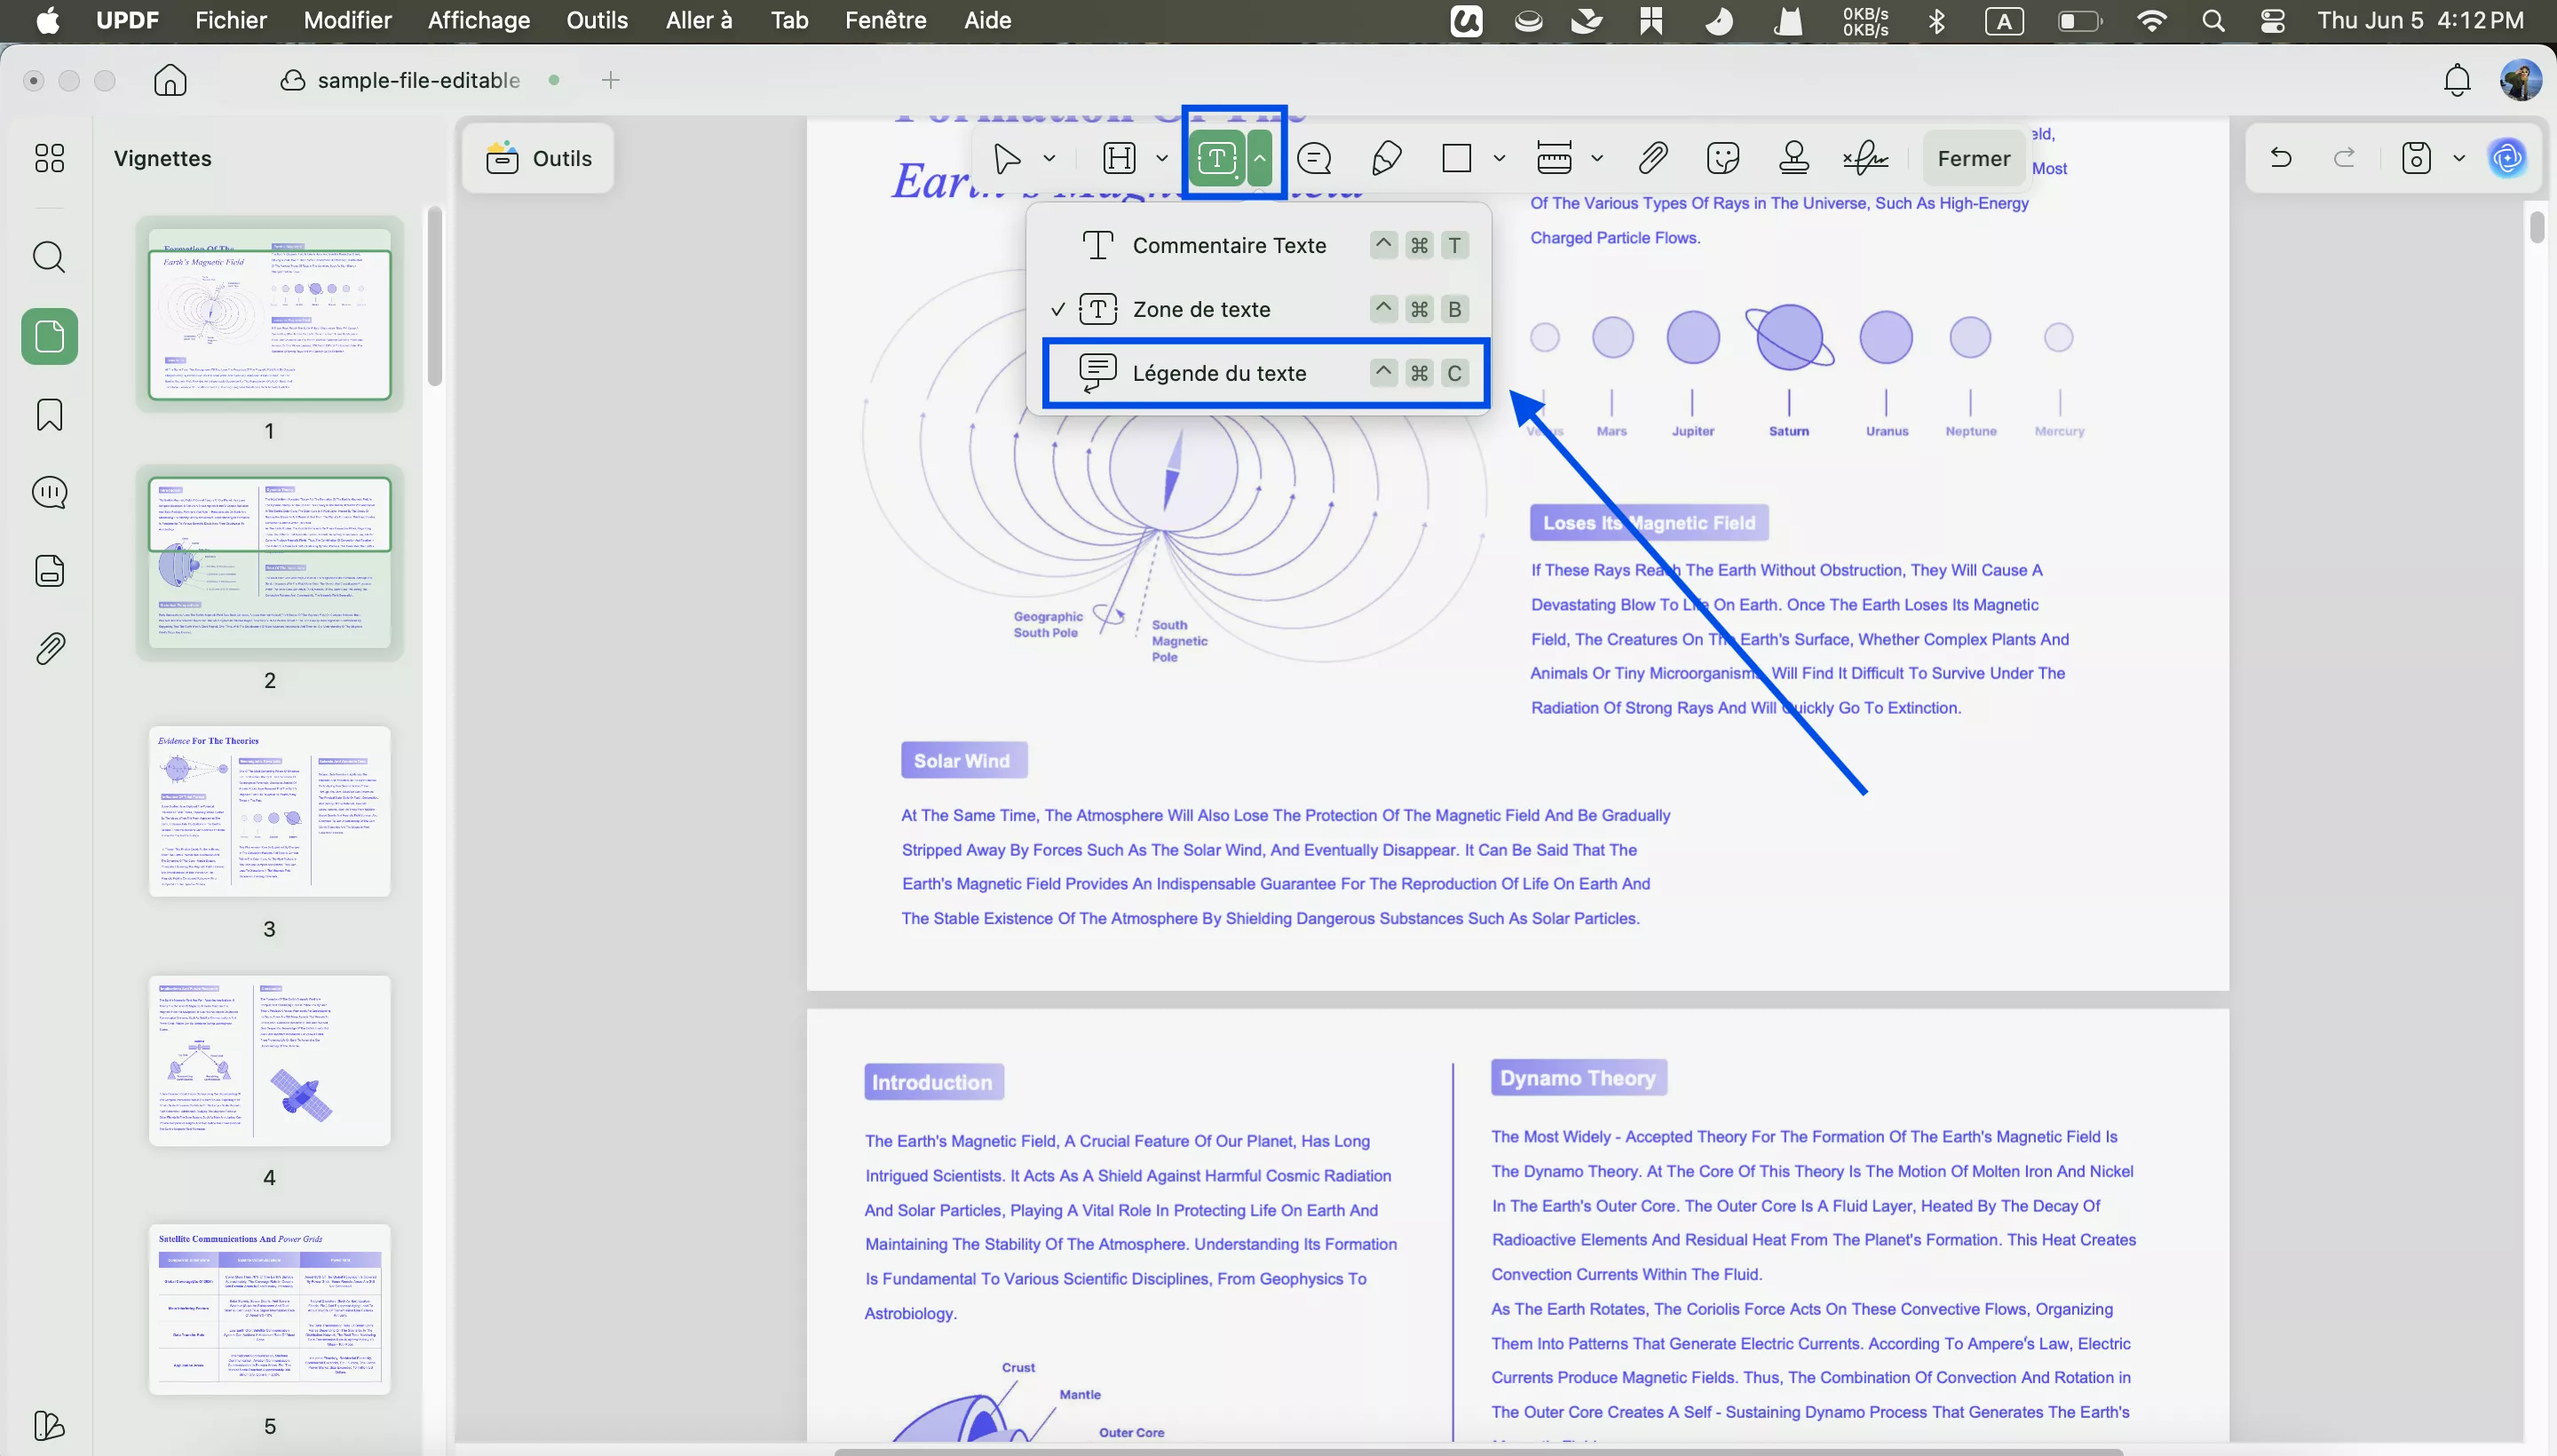Open macOS Control Center
Screen dimensions: 2557x1456
[x=2272, y=20]
